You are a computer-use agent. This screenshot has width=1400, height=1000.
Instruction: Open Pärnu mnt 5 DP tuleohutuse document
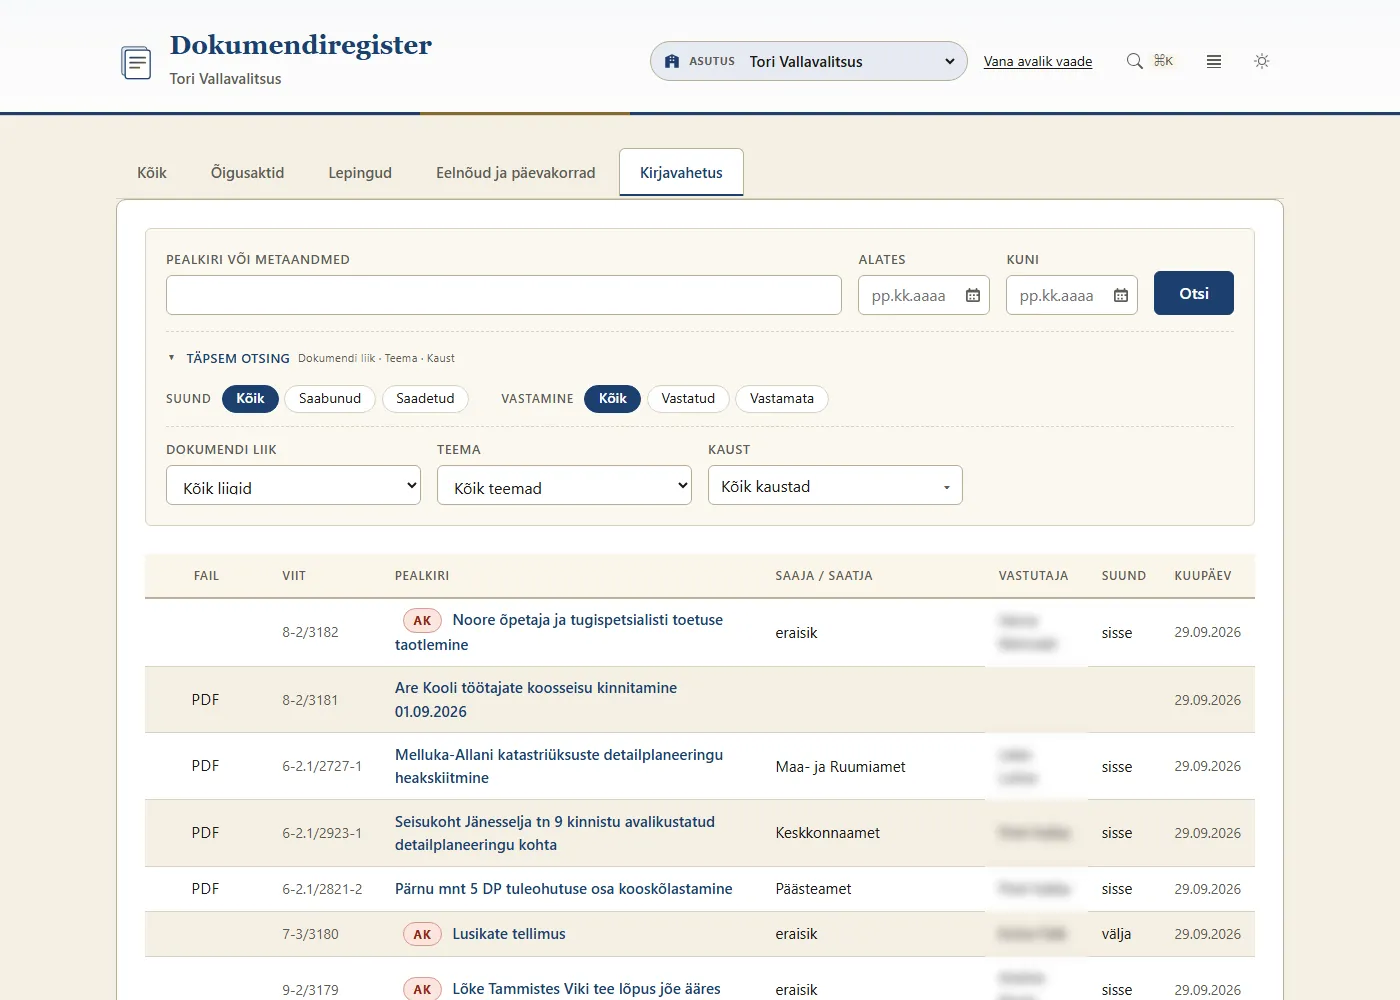tap(564, 889)
